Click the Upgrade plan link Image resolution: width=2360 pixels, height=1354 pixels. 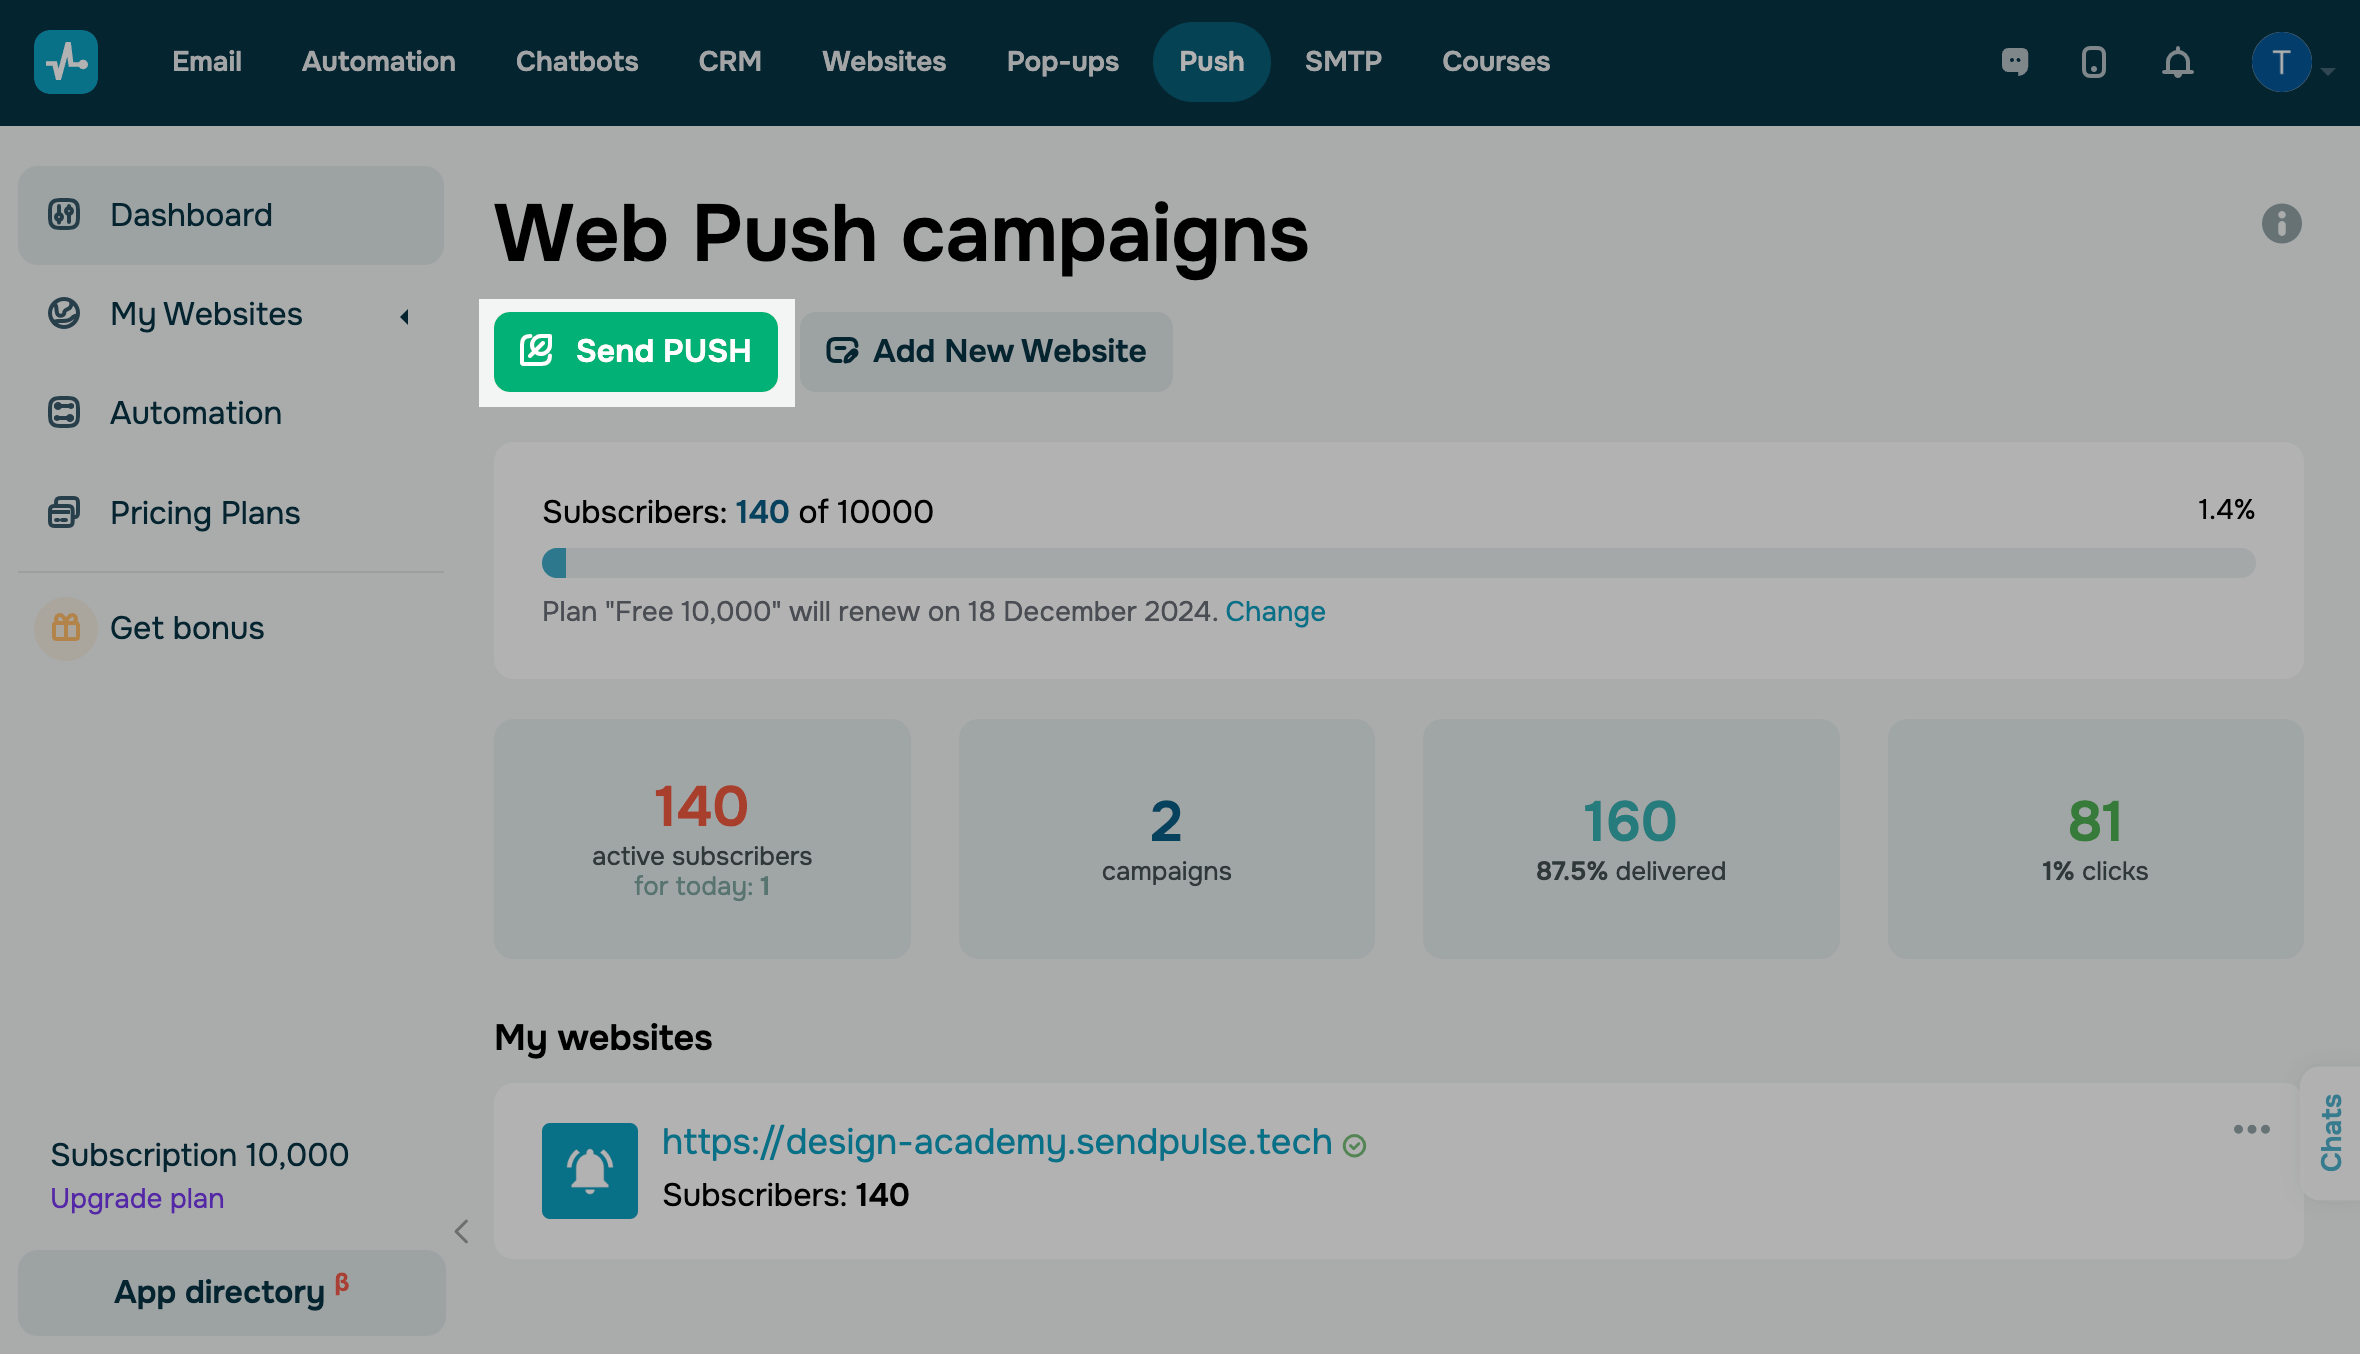[137, 1198]
